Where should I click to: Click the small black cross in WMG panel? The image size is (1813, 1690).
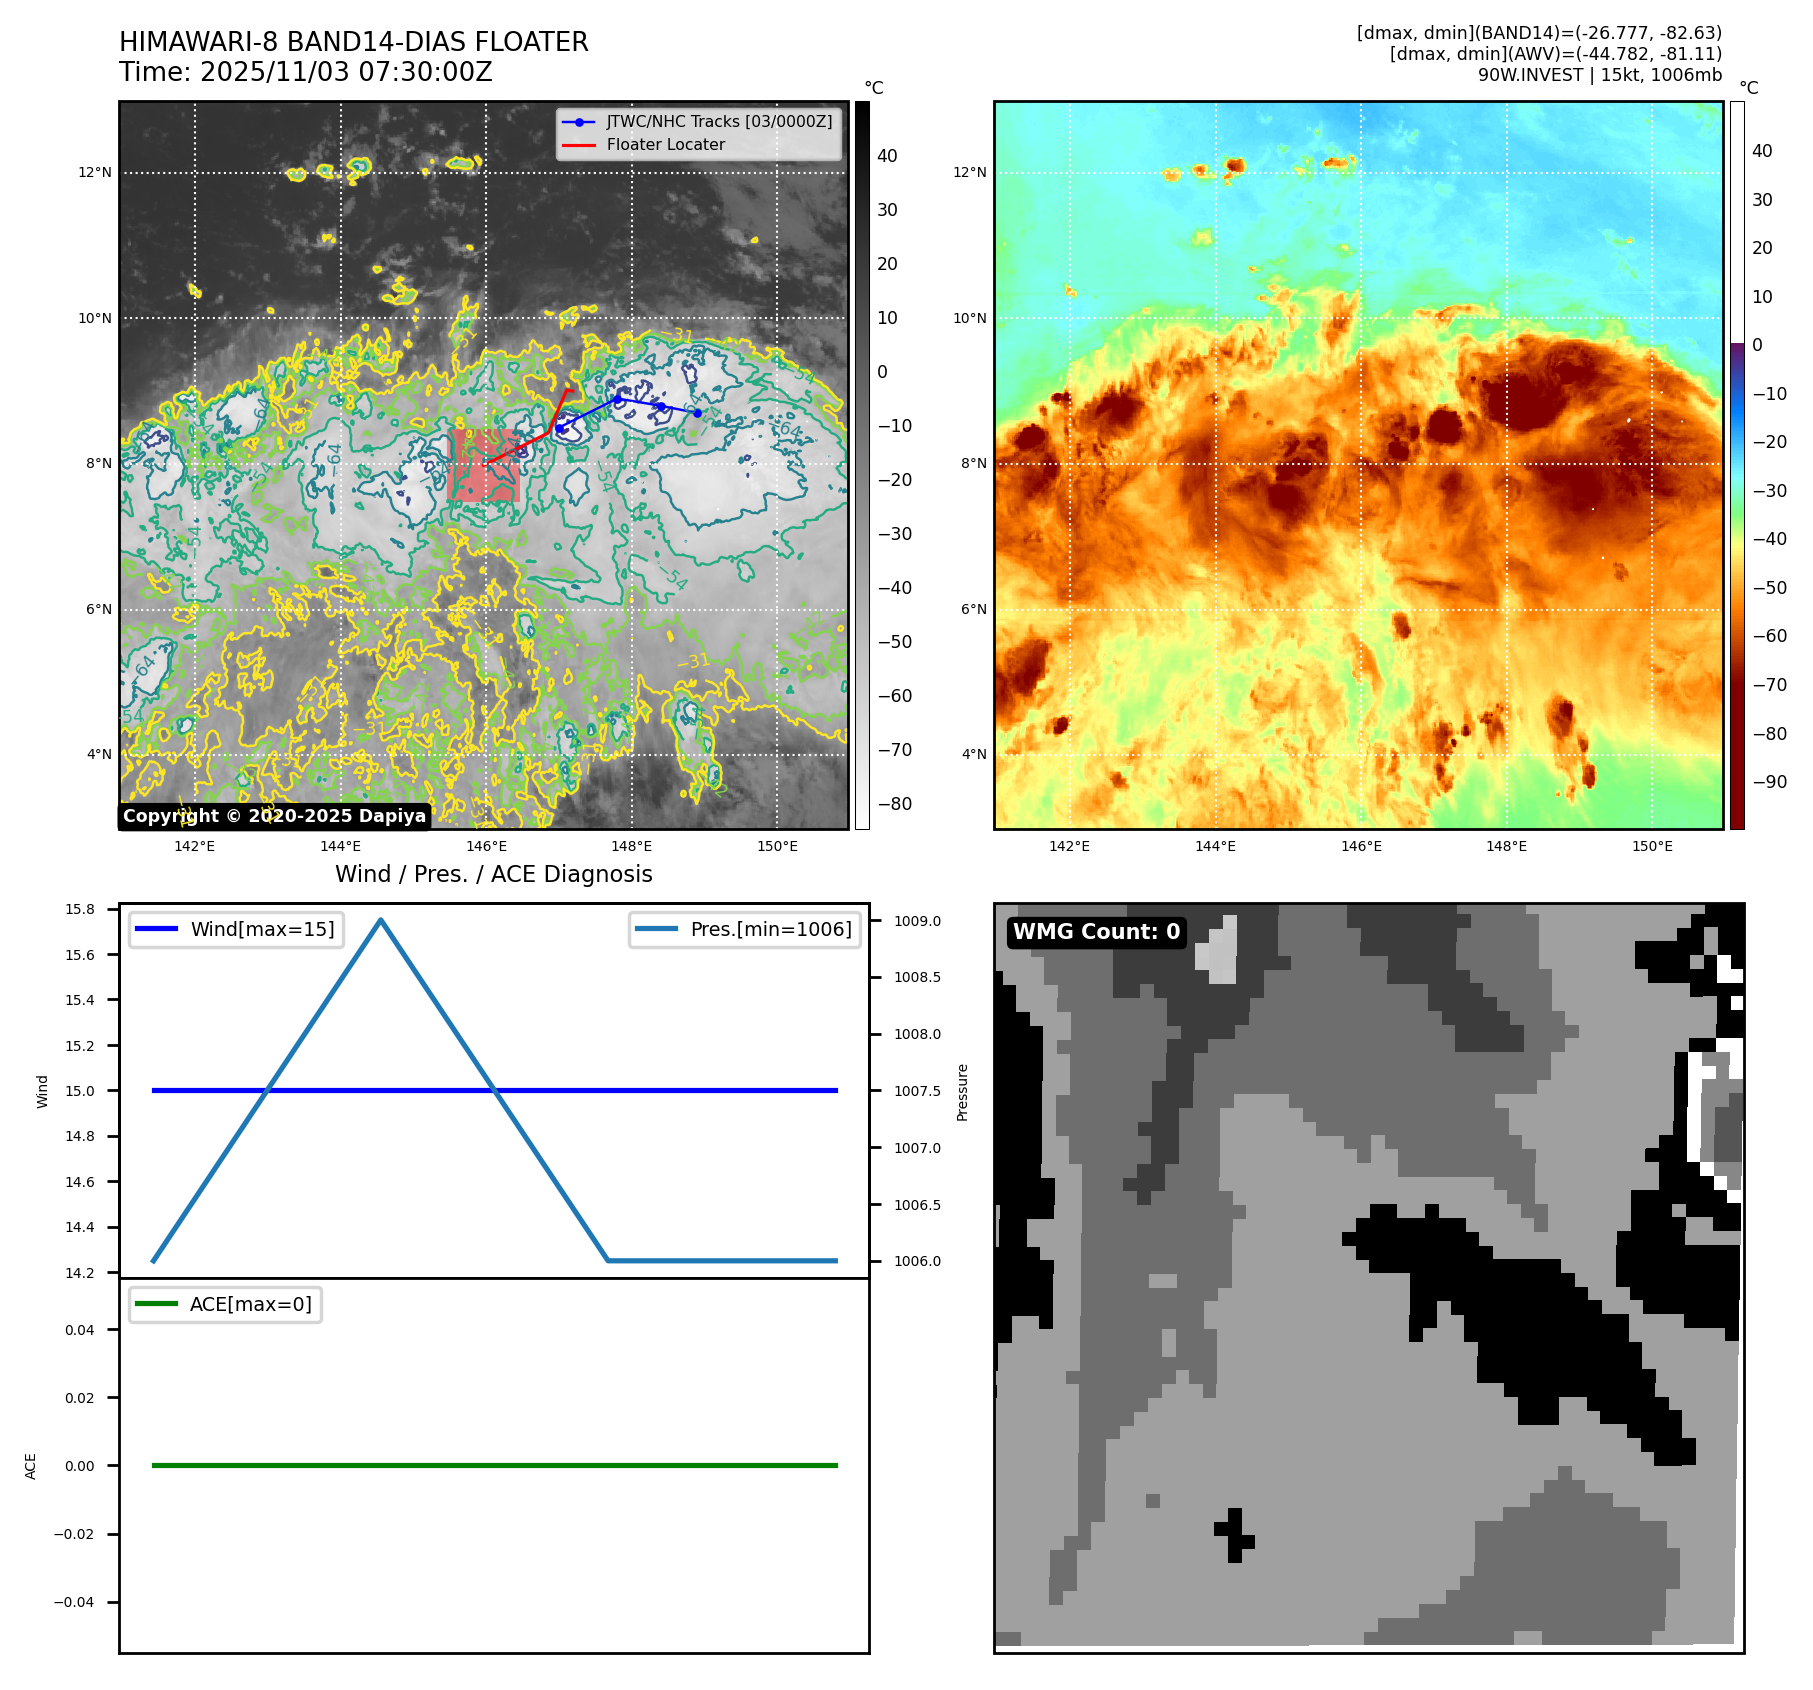pos(1234,1534)
